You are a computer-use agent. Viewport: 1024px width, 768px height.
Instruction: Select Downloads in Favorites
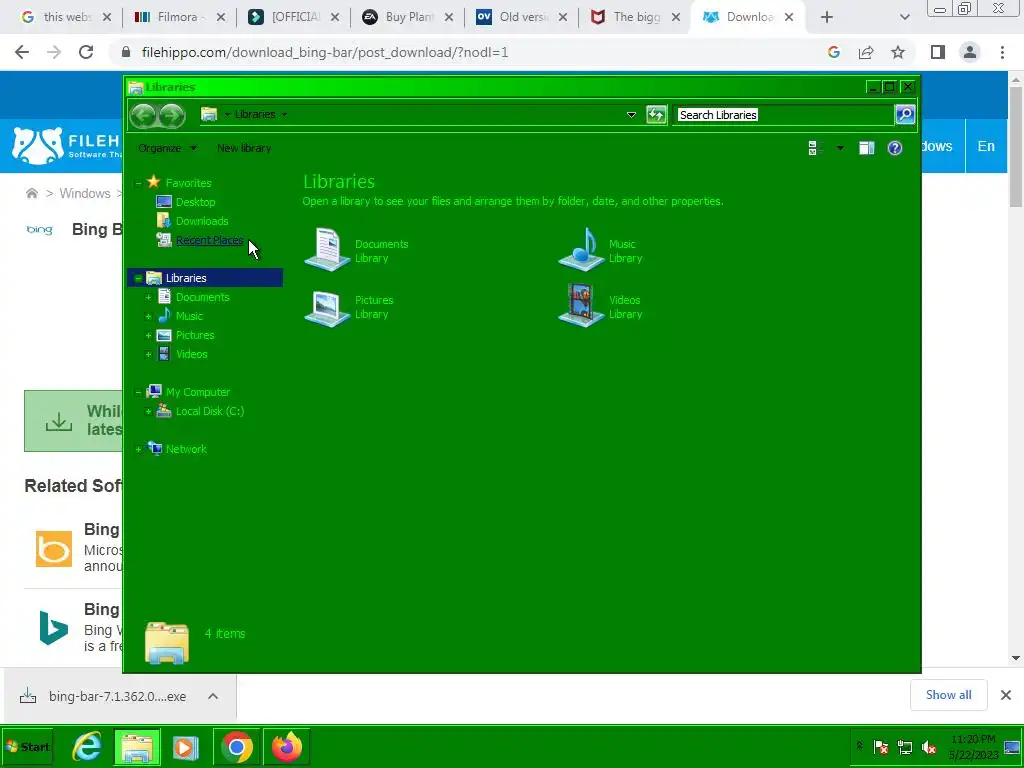tap(202, 221)
